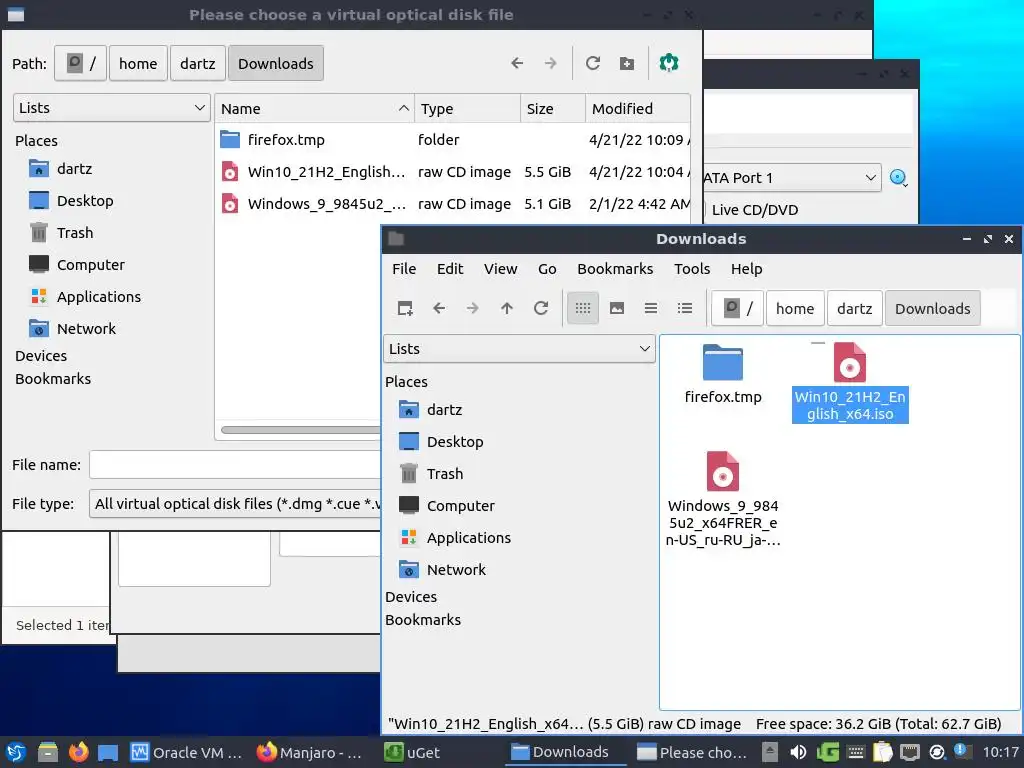This screenshot has width=1024, height=768.
Task: Switch Downloads window to detailed list view
Action: coord(685,308)
